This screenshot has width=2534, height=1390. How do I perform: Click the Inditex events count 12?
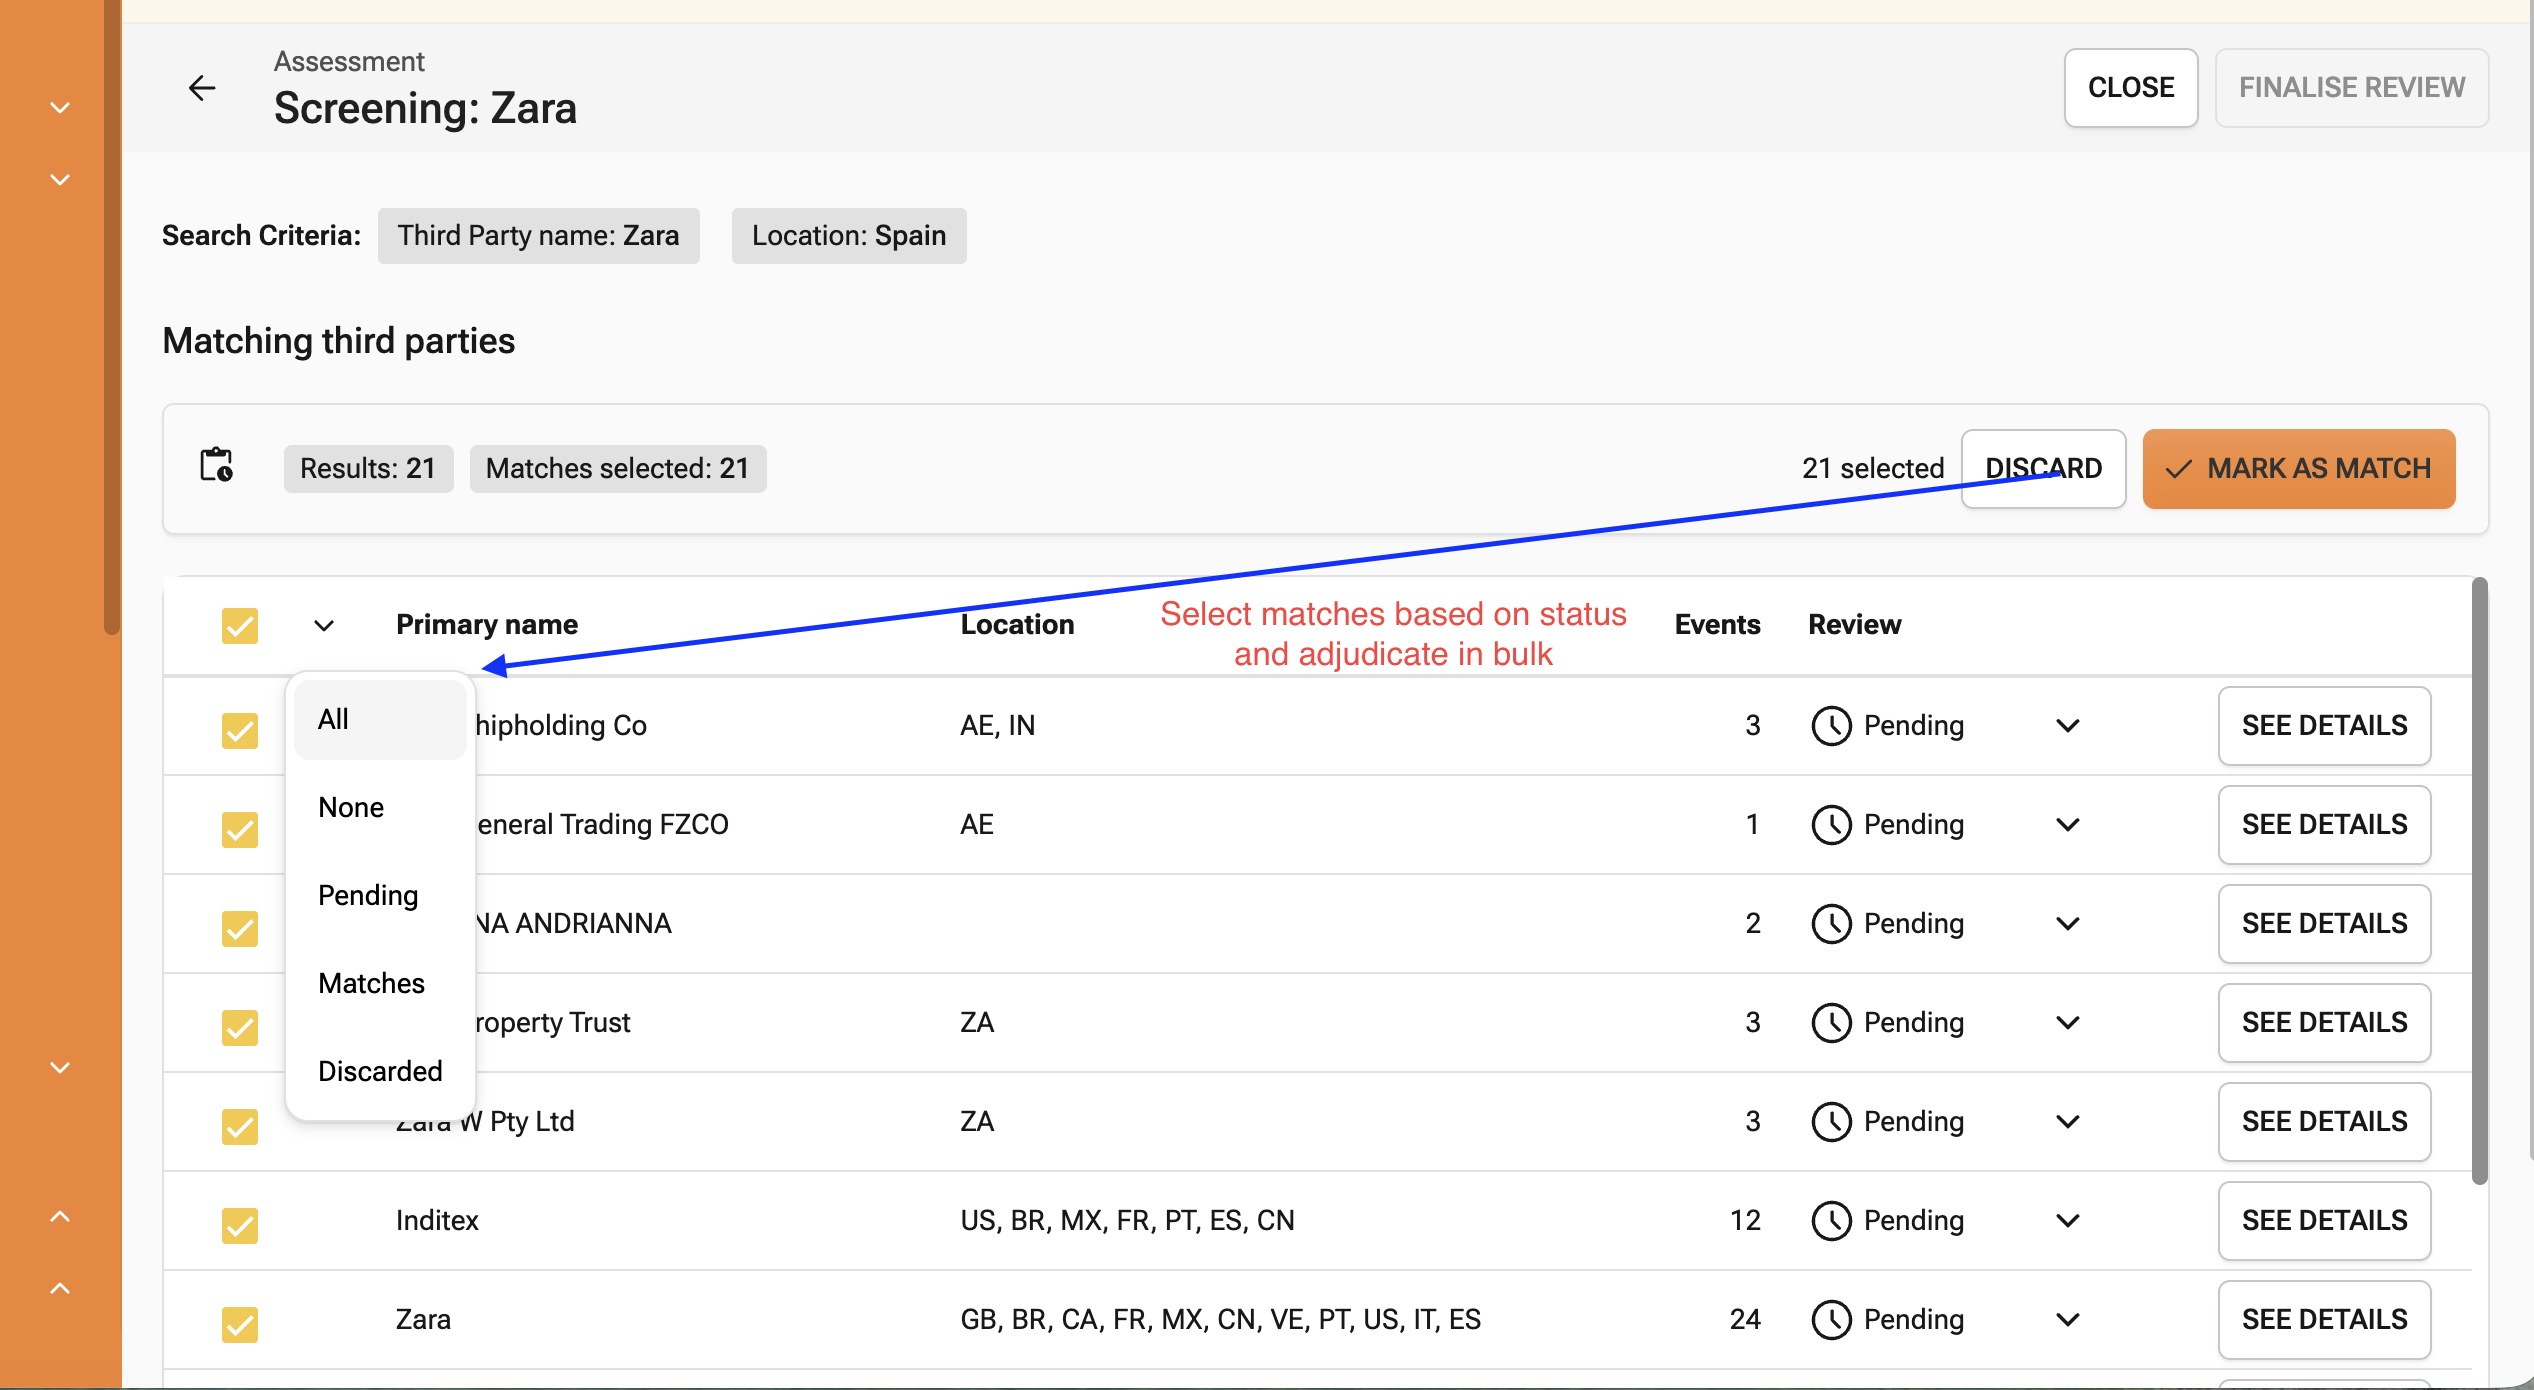pyautogui.click(x=1745, y=1221)
